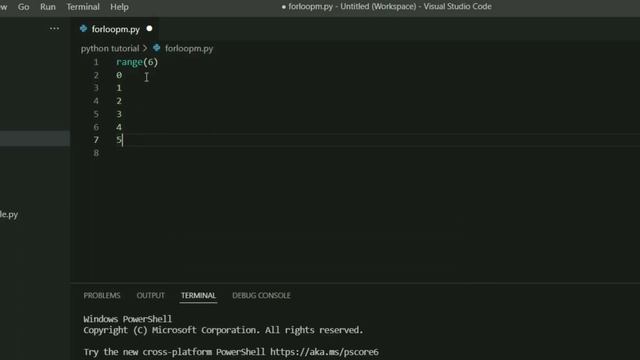Viewport: 640px width, 360px height.
Task: Click the '1' on line 3
Action: coord(119,88)
